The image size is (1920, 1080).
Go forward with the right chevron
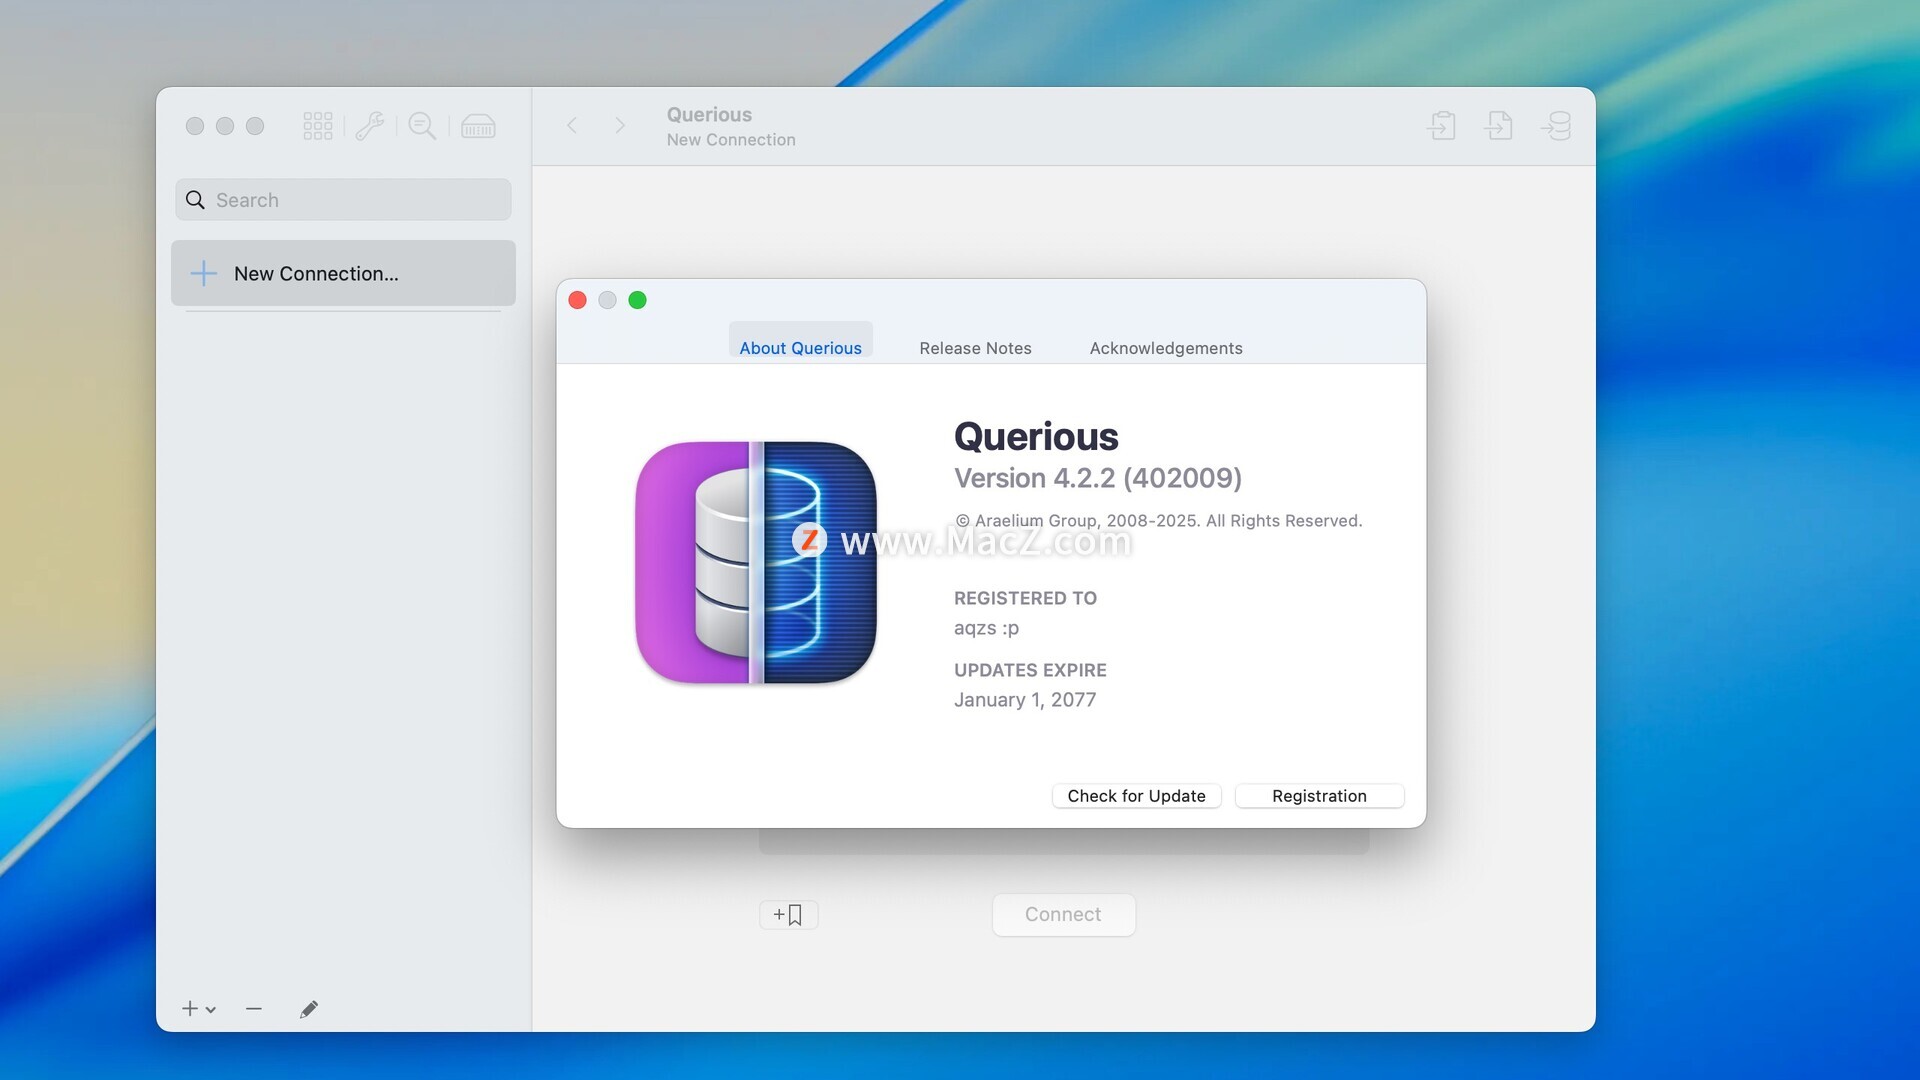pos(620,125)
